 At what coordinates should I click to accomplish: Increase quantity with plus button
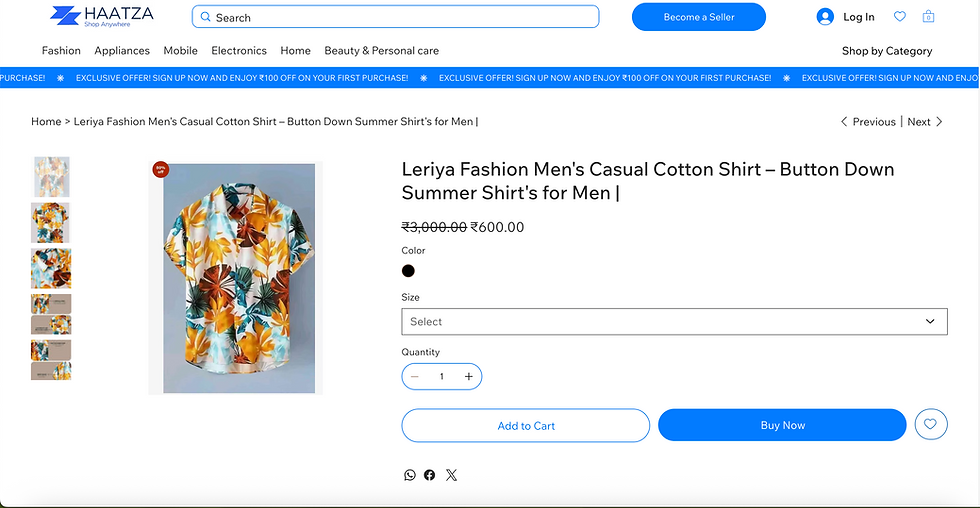[x=469, y=376]
